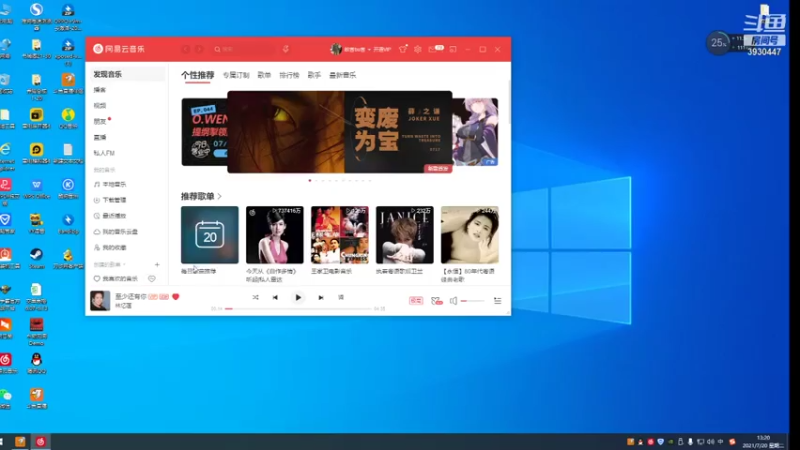Screen dimensions: 800x450
Task: Open listen-to-identify song microphone icon
Action: (x=286, y=49)
